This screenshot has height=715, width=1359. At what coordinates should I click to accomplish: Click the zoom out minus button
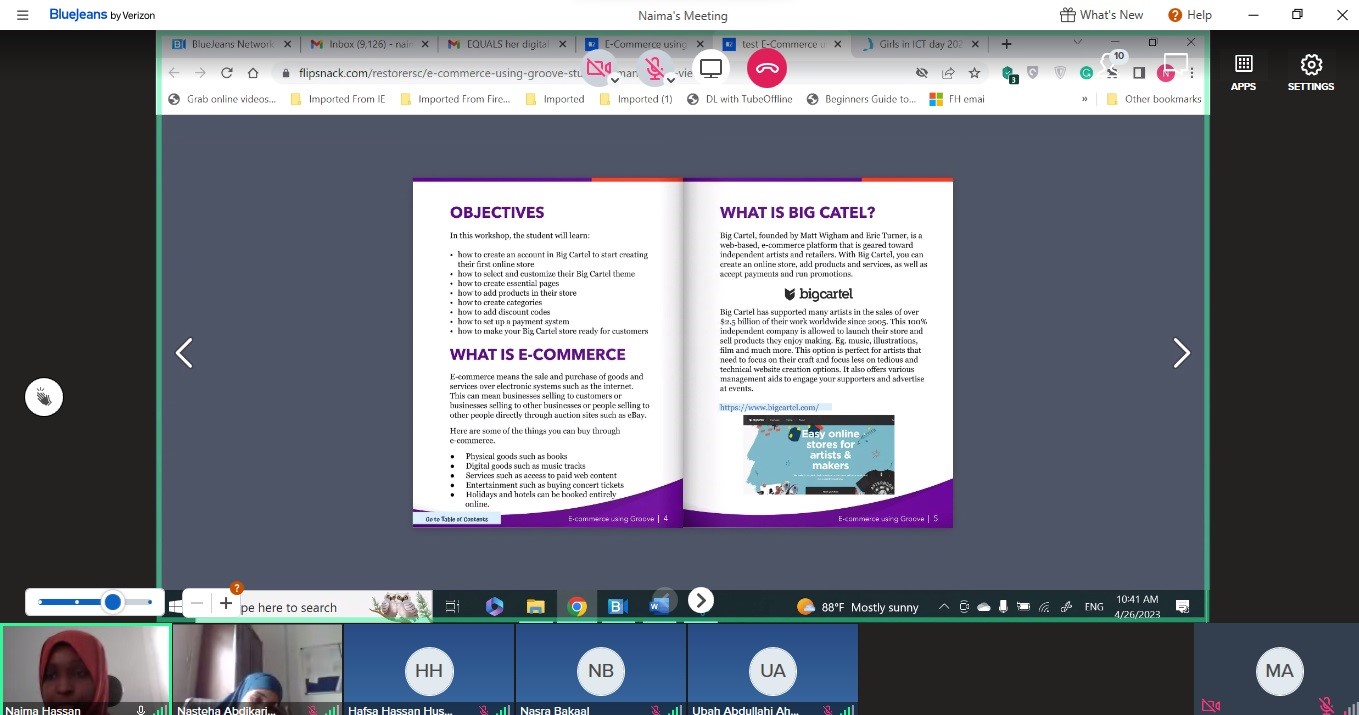[x=197, y=603]
